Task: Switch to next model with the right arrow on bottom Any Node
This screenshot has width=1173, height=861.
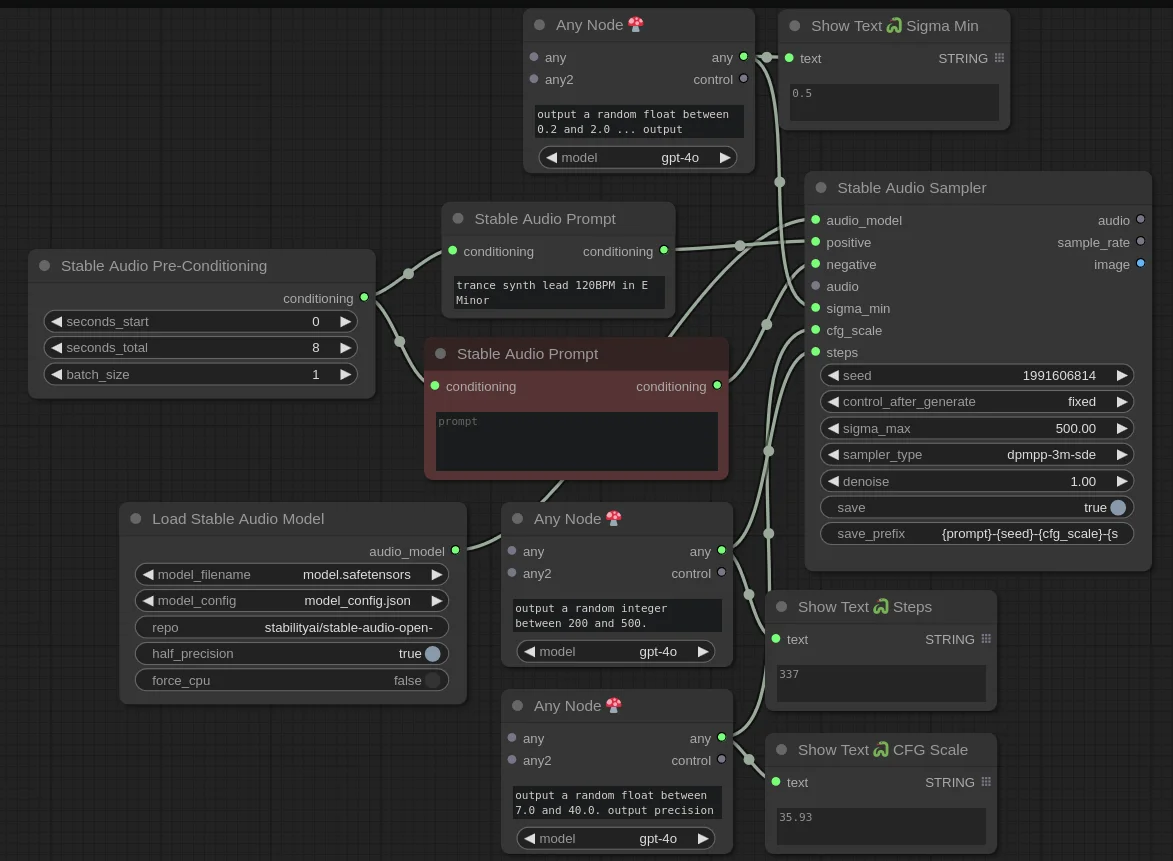Action: [702, 839]
